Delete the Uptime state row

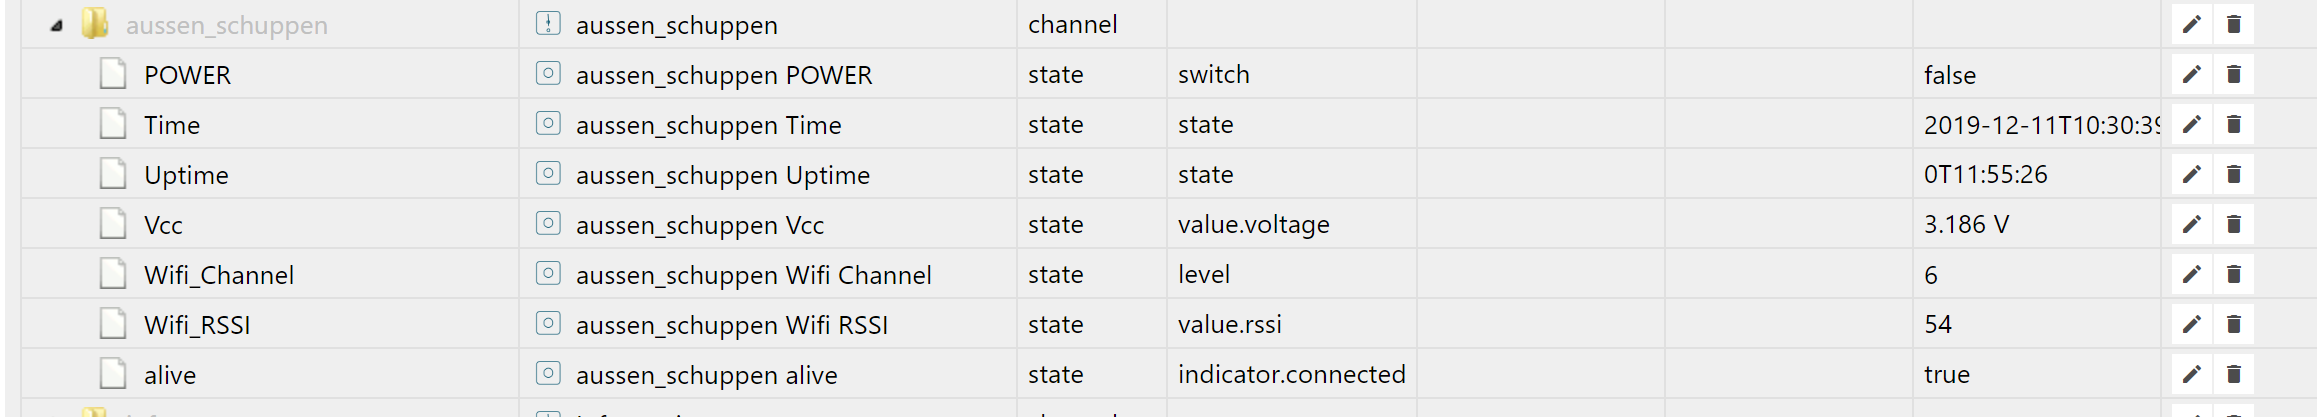[x=2234, y=175]
